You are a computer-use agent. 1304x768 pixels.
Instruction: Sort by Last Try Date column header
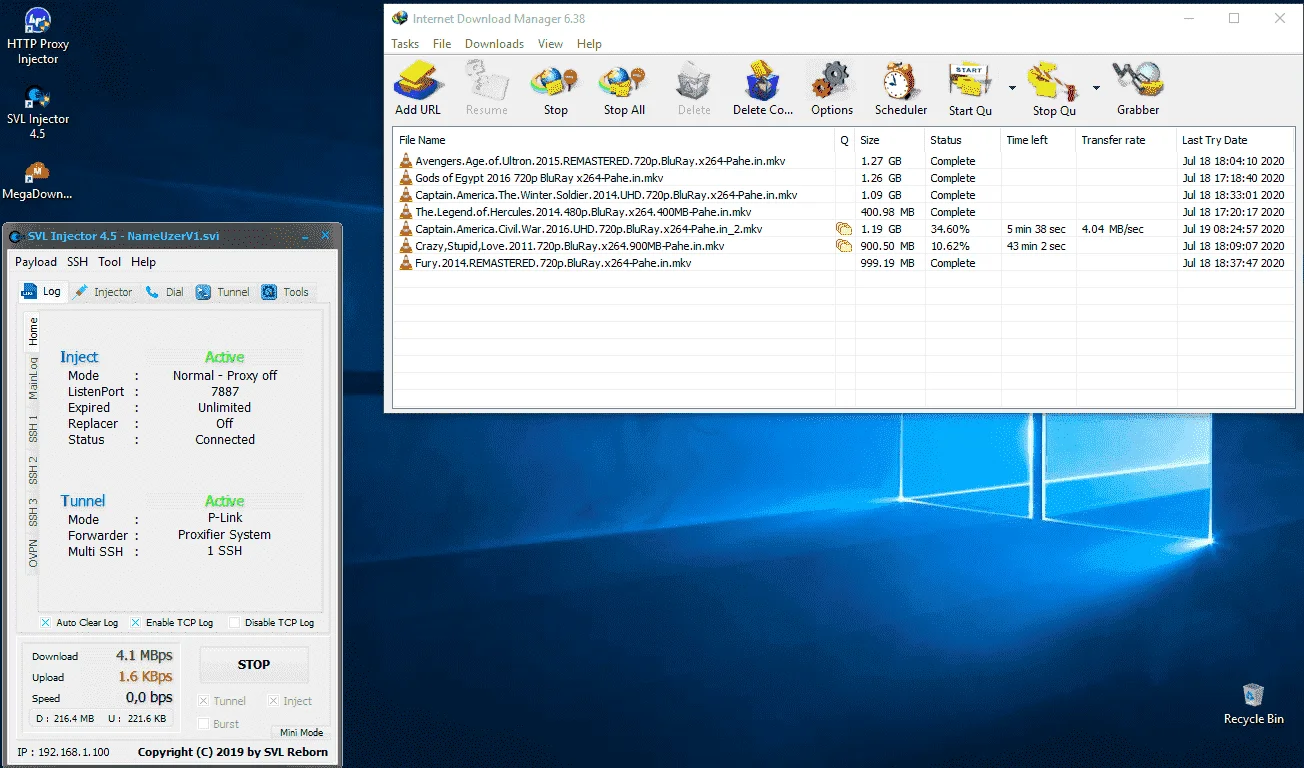(x=1233, y=140)
